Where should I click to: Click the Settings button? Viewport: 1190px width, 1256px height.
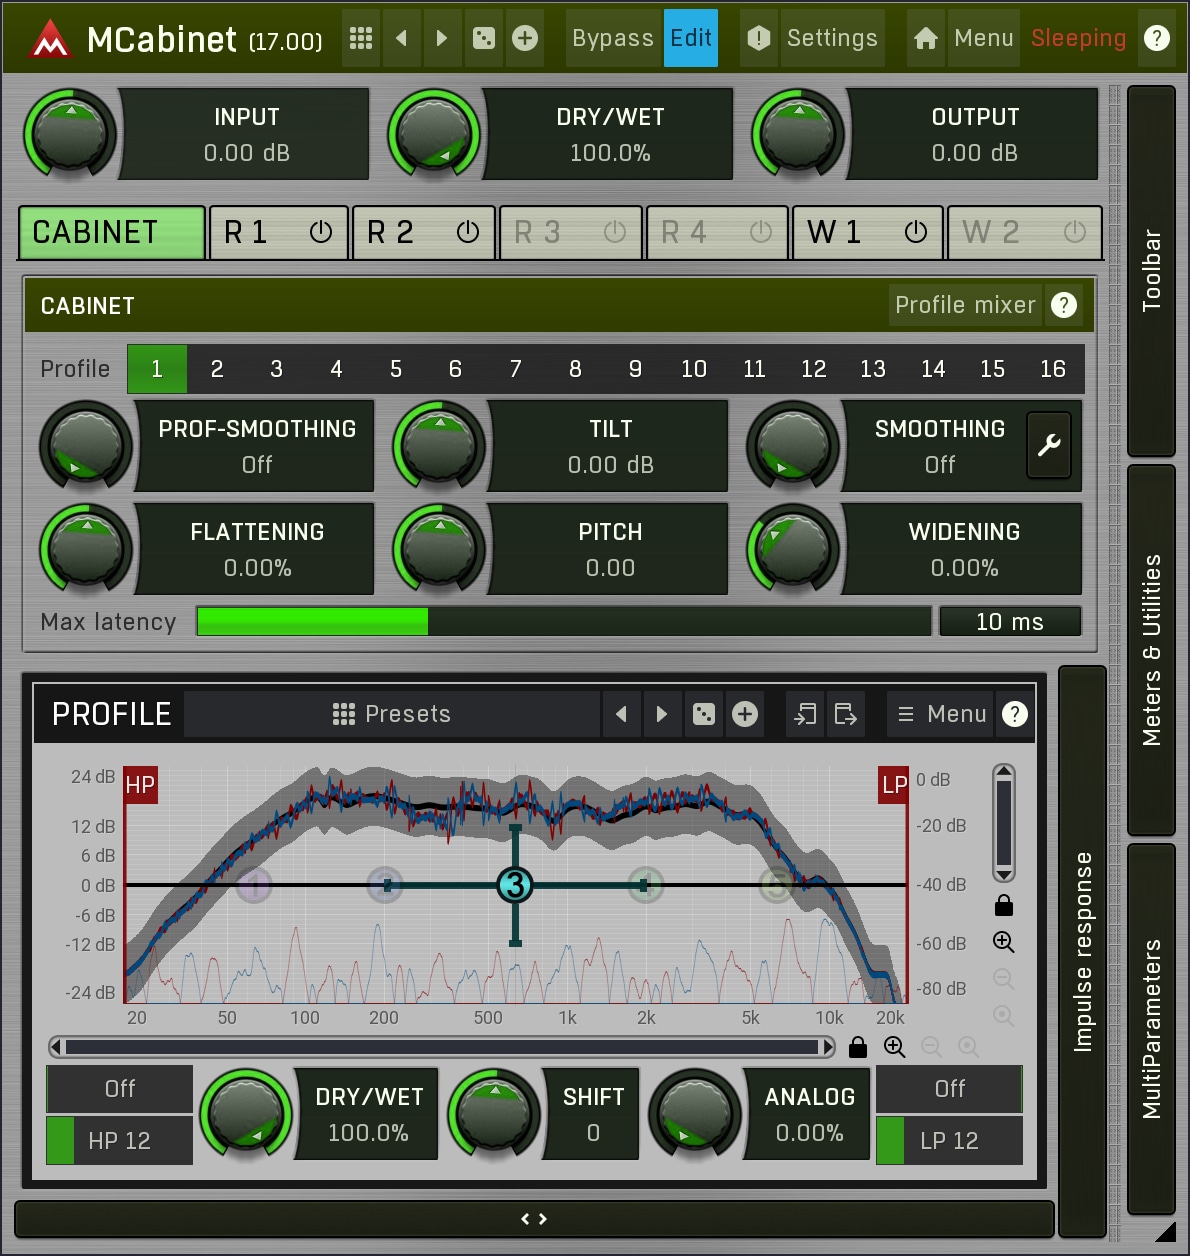click(831, 38)
